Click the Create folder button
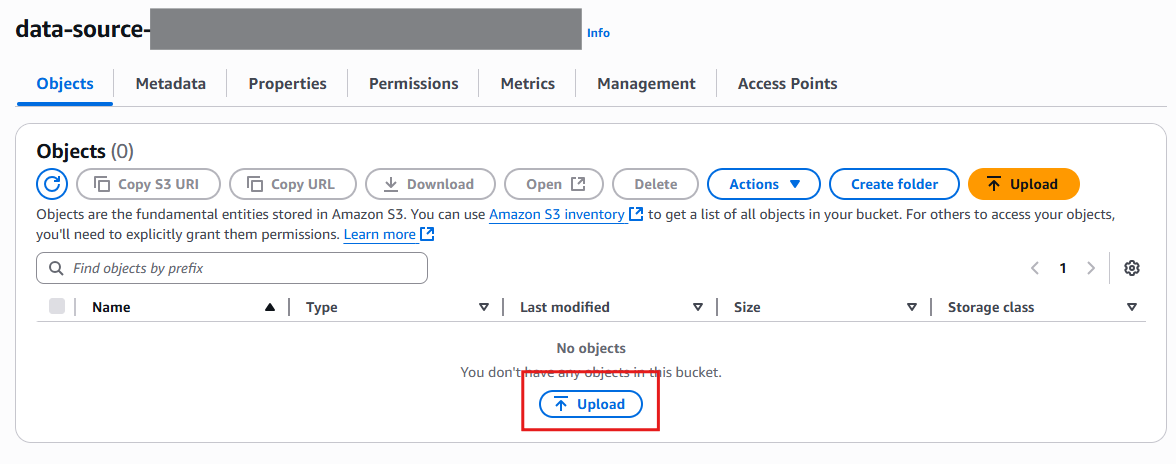This screenshot has width=1176, height=464. point(894,184)
